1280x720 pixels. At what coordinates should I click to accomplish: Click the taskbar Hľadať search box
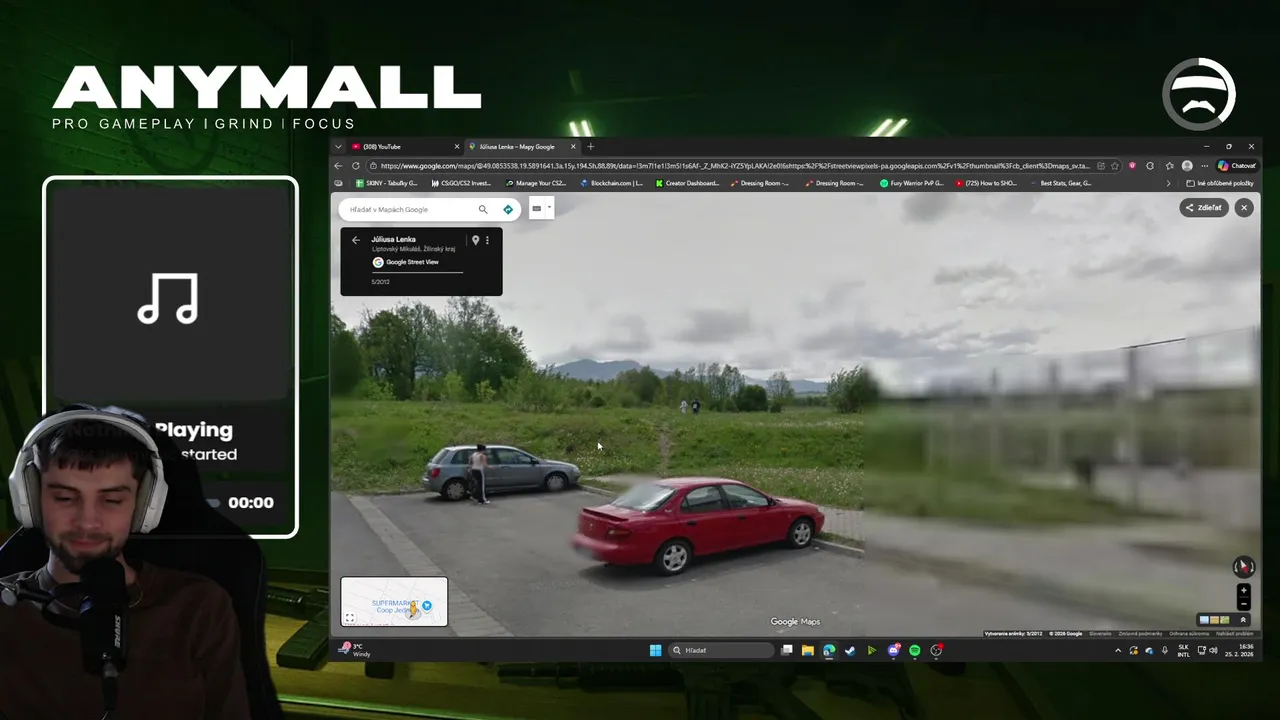coord(721,650)
